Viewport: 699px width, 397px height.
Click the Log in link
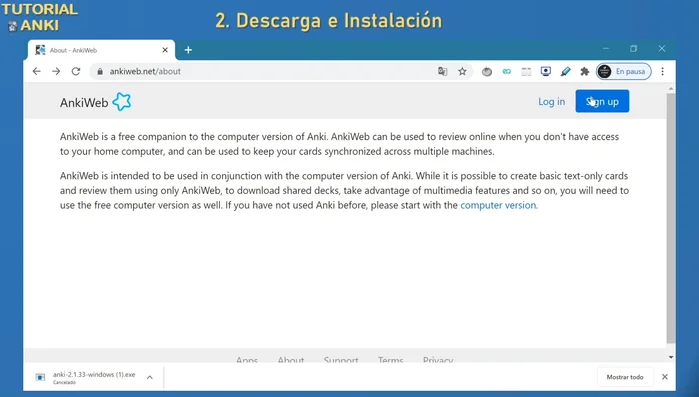click(551, 102)
